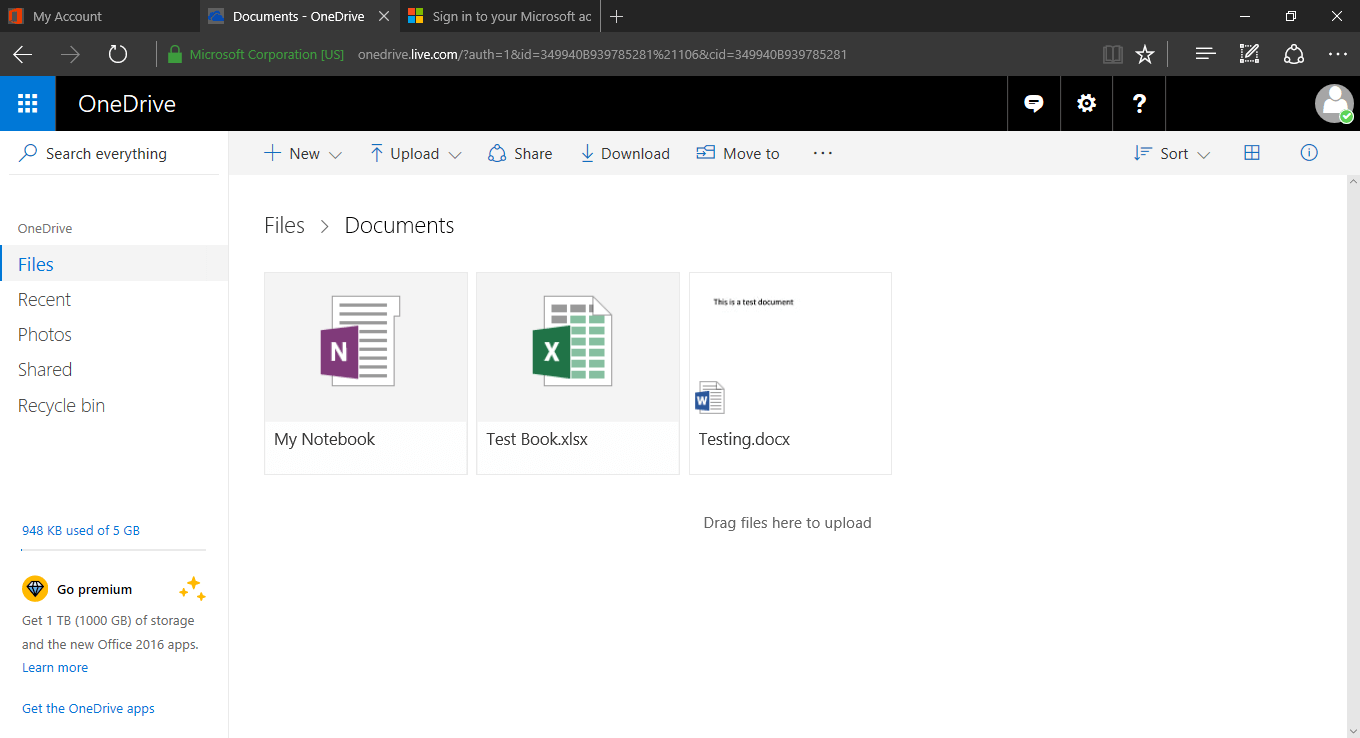Open Edge reading view book icon

[x=1113, y=54]
